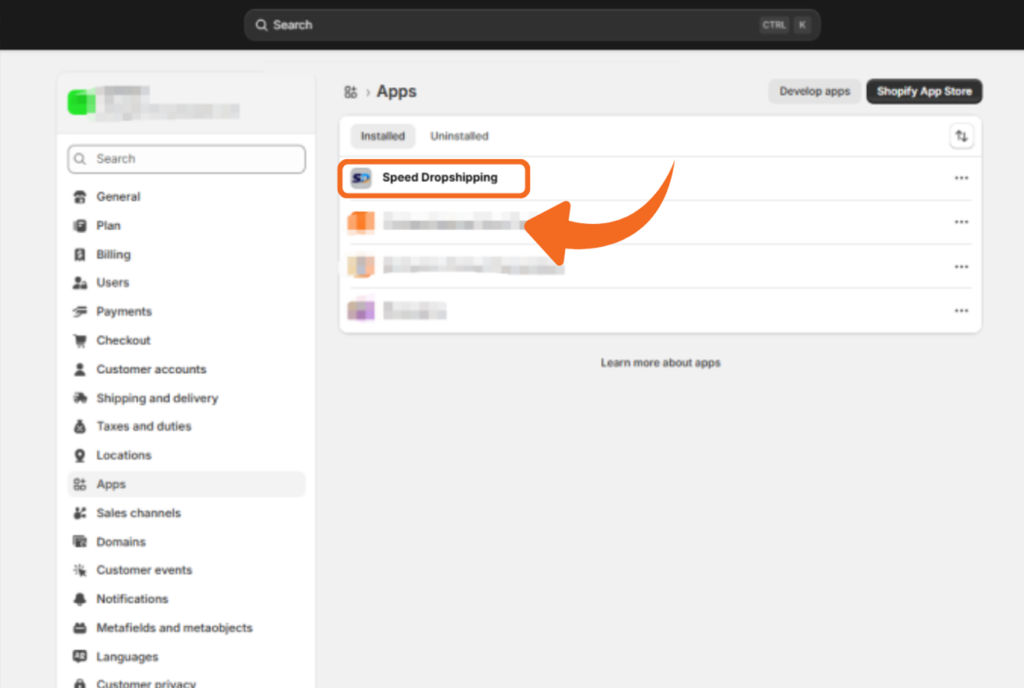Go to Taxes and duties settings
The height and width of the screenshot is (688, 1024).
143,426
